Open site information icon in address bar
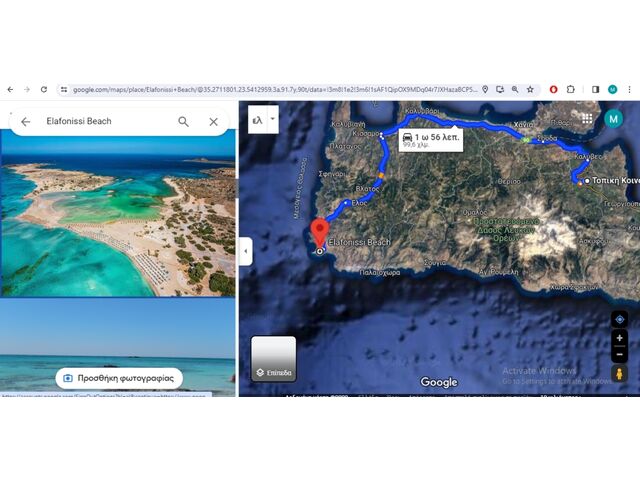Viewport: 640px width, 480px height. pos(64,89)
